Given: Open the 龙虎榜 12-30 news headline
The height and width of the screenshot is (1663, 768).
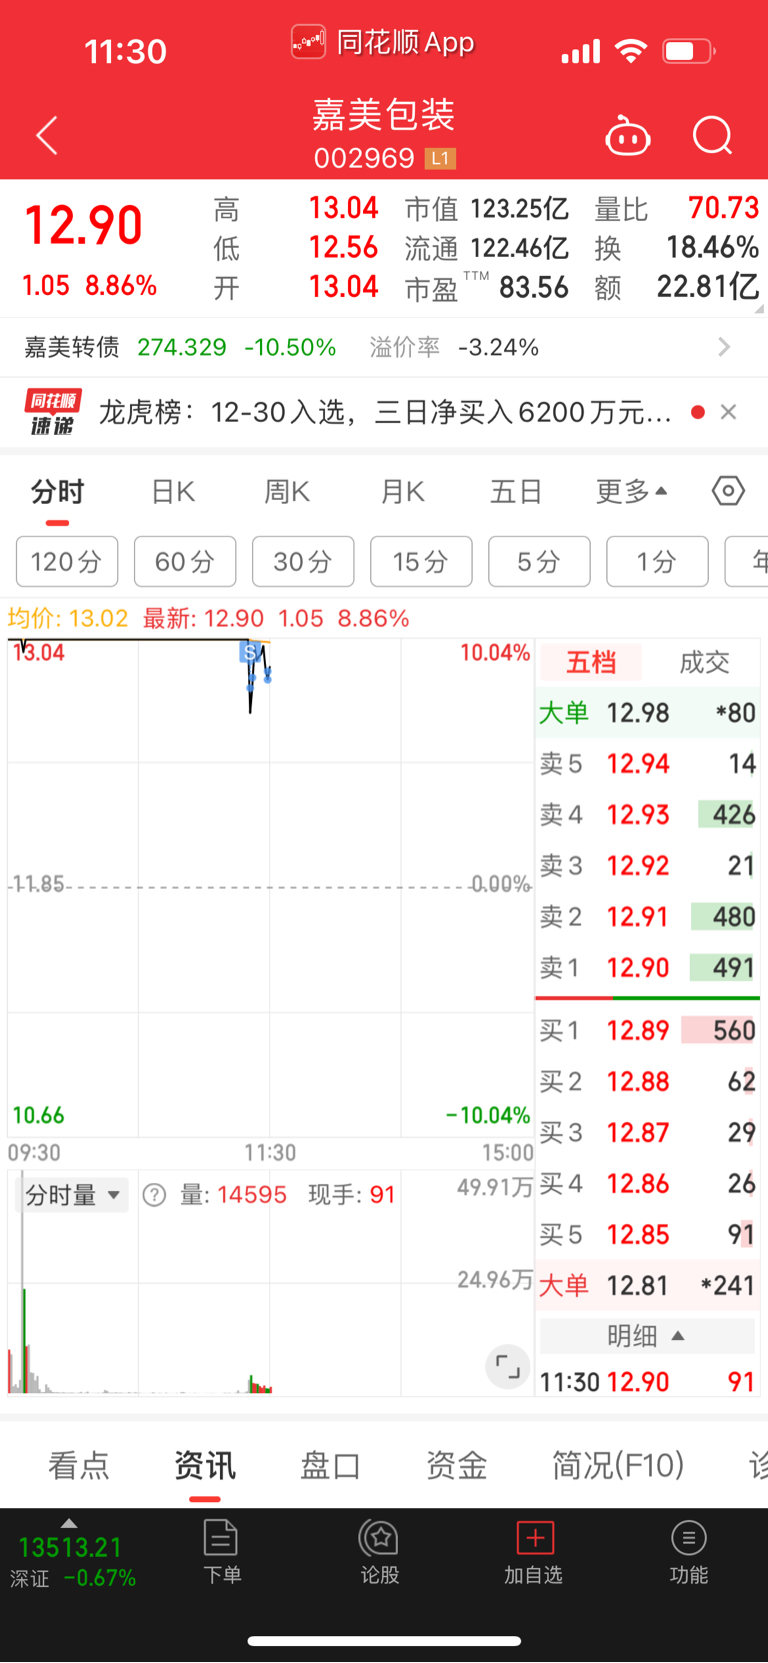Looking at the screenshot, I should coord(385,412).
